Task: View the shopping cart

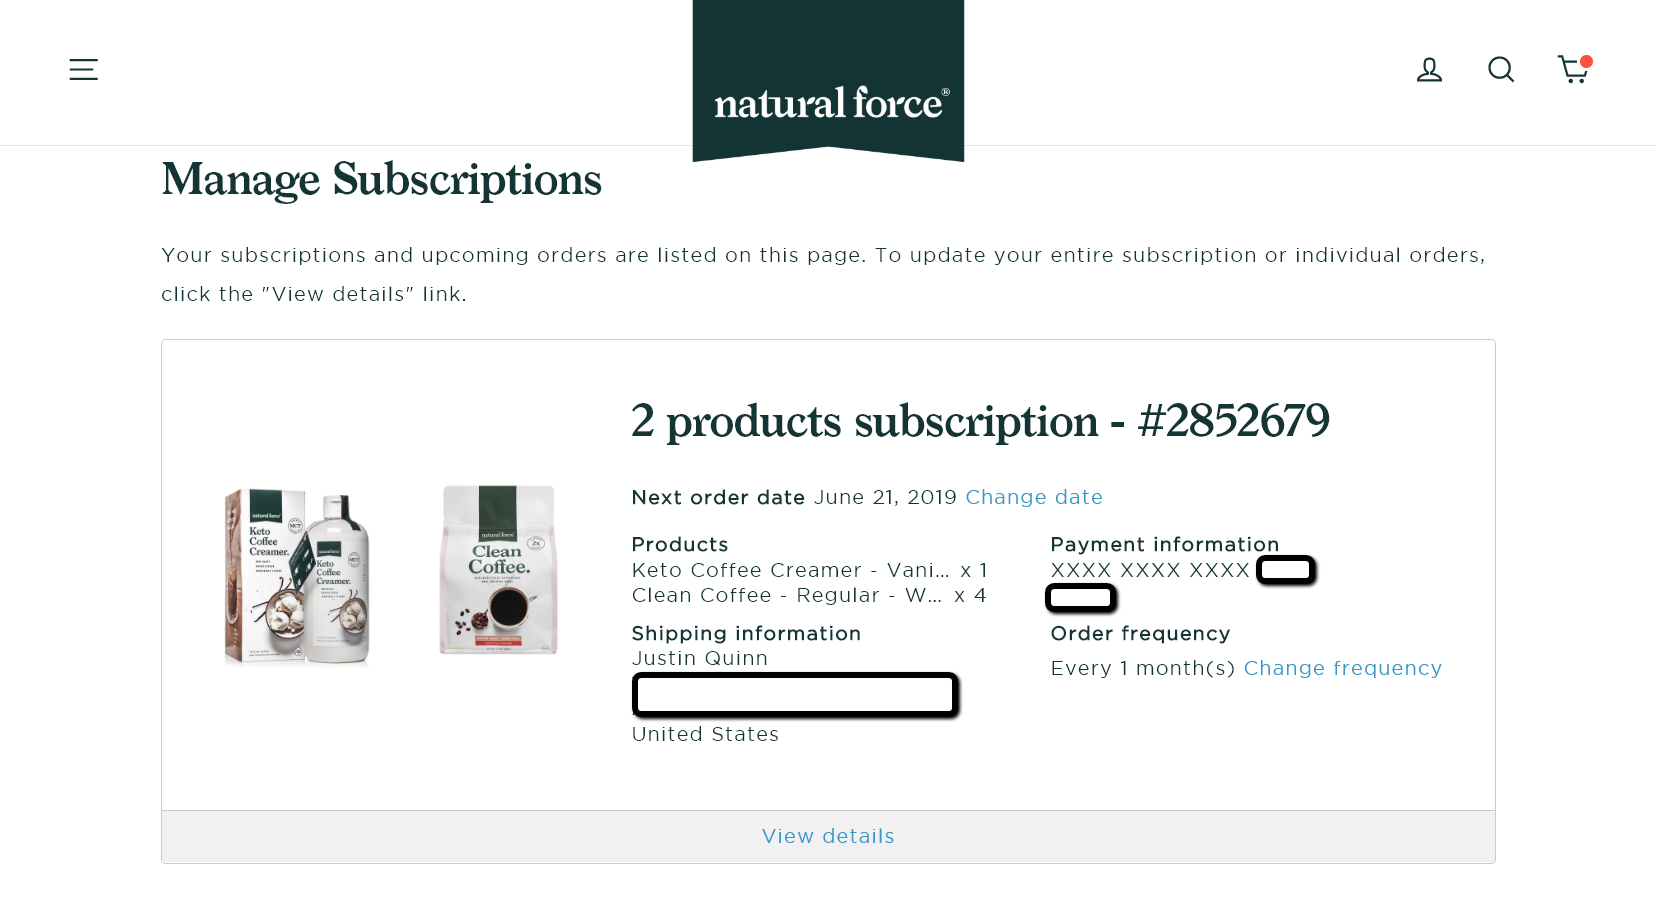Action: tap(1574, 68)
